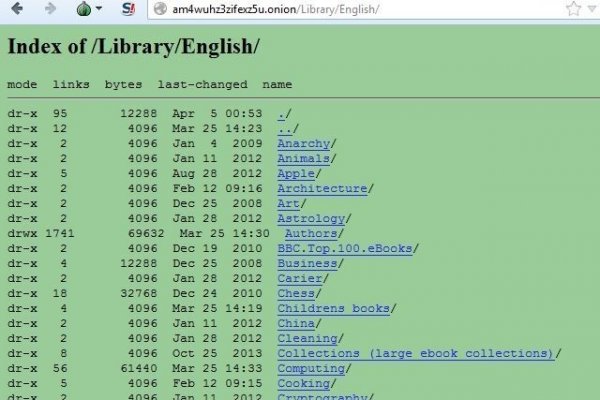Open the Anarchy folder
This screenshot has width=600, height=400.
tap(303, 143)
